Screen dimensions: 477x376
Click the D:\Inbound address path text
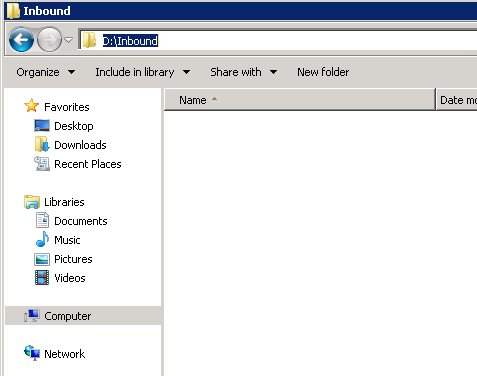pos(130,41)
